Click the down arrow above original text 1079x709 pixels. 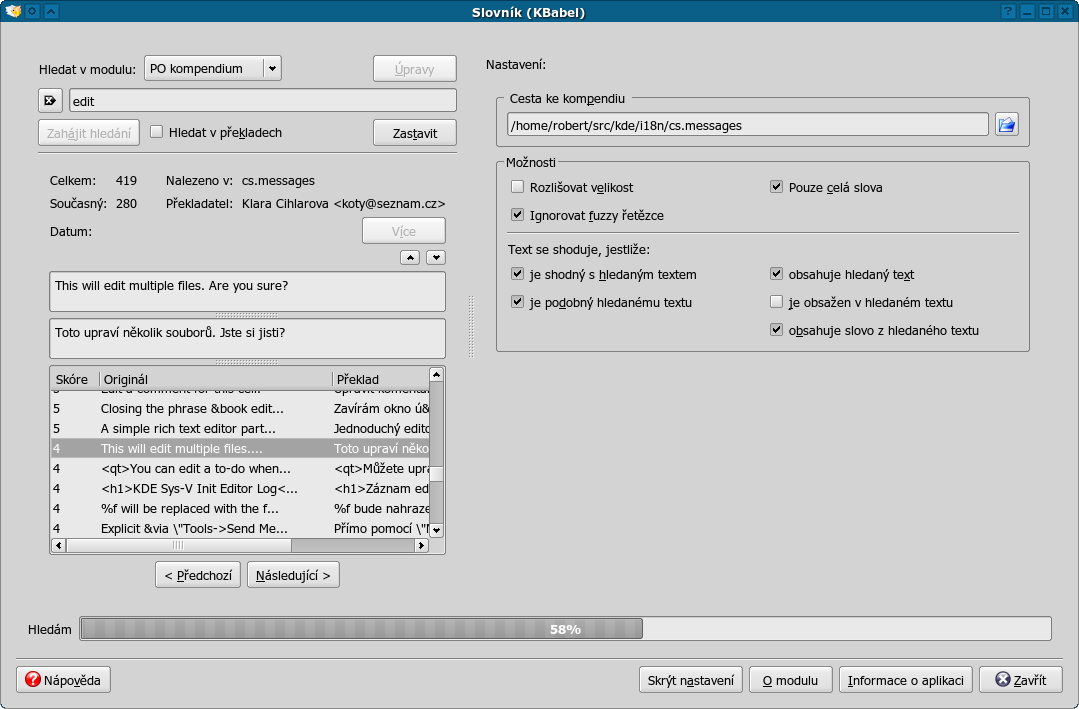pos(436,257)
